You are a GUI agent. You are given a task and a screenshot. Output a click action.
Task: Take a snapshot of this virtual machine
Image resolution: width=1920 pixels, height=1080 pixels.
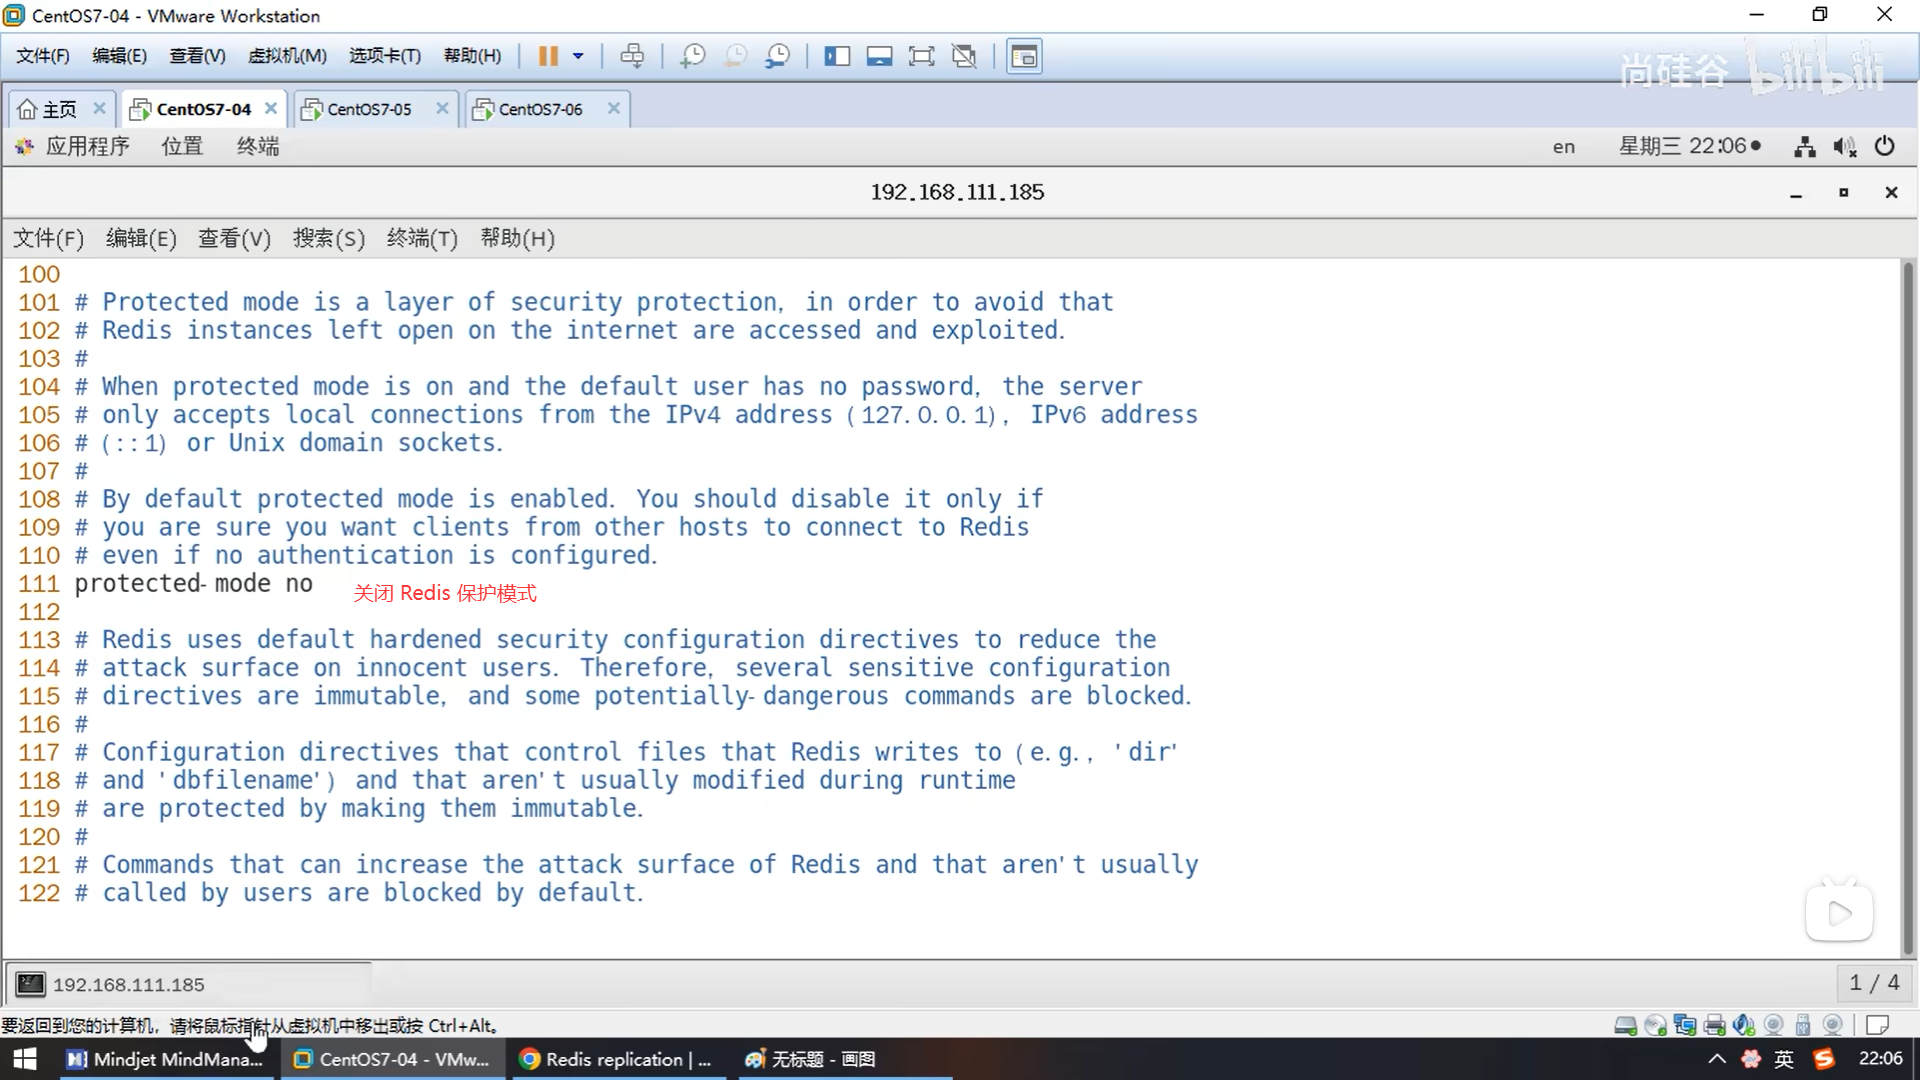tap(692, 56)
